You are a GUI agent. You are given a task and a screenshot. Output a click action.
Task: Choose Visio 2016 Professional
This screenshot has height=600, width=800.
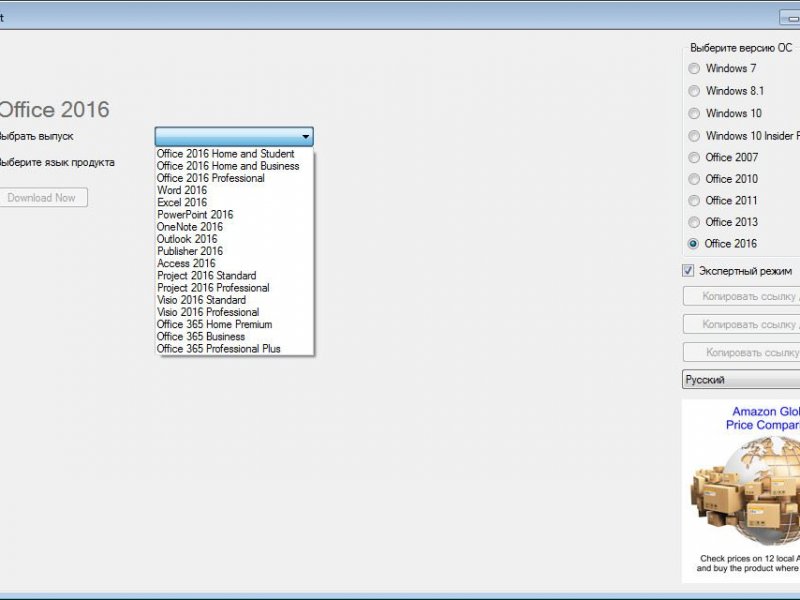(x=234, y=312)
